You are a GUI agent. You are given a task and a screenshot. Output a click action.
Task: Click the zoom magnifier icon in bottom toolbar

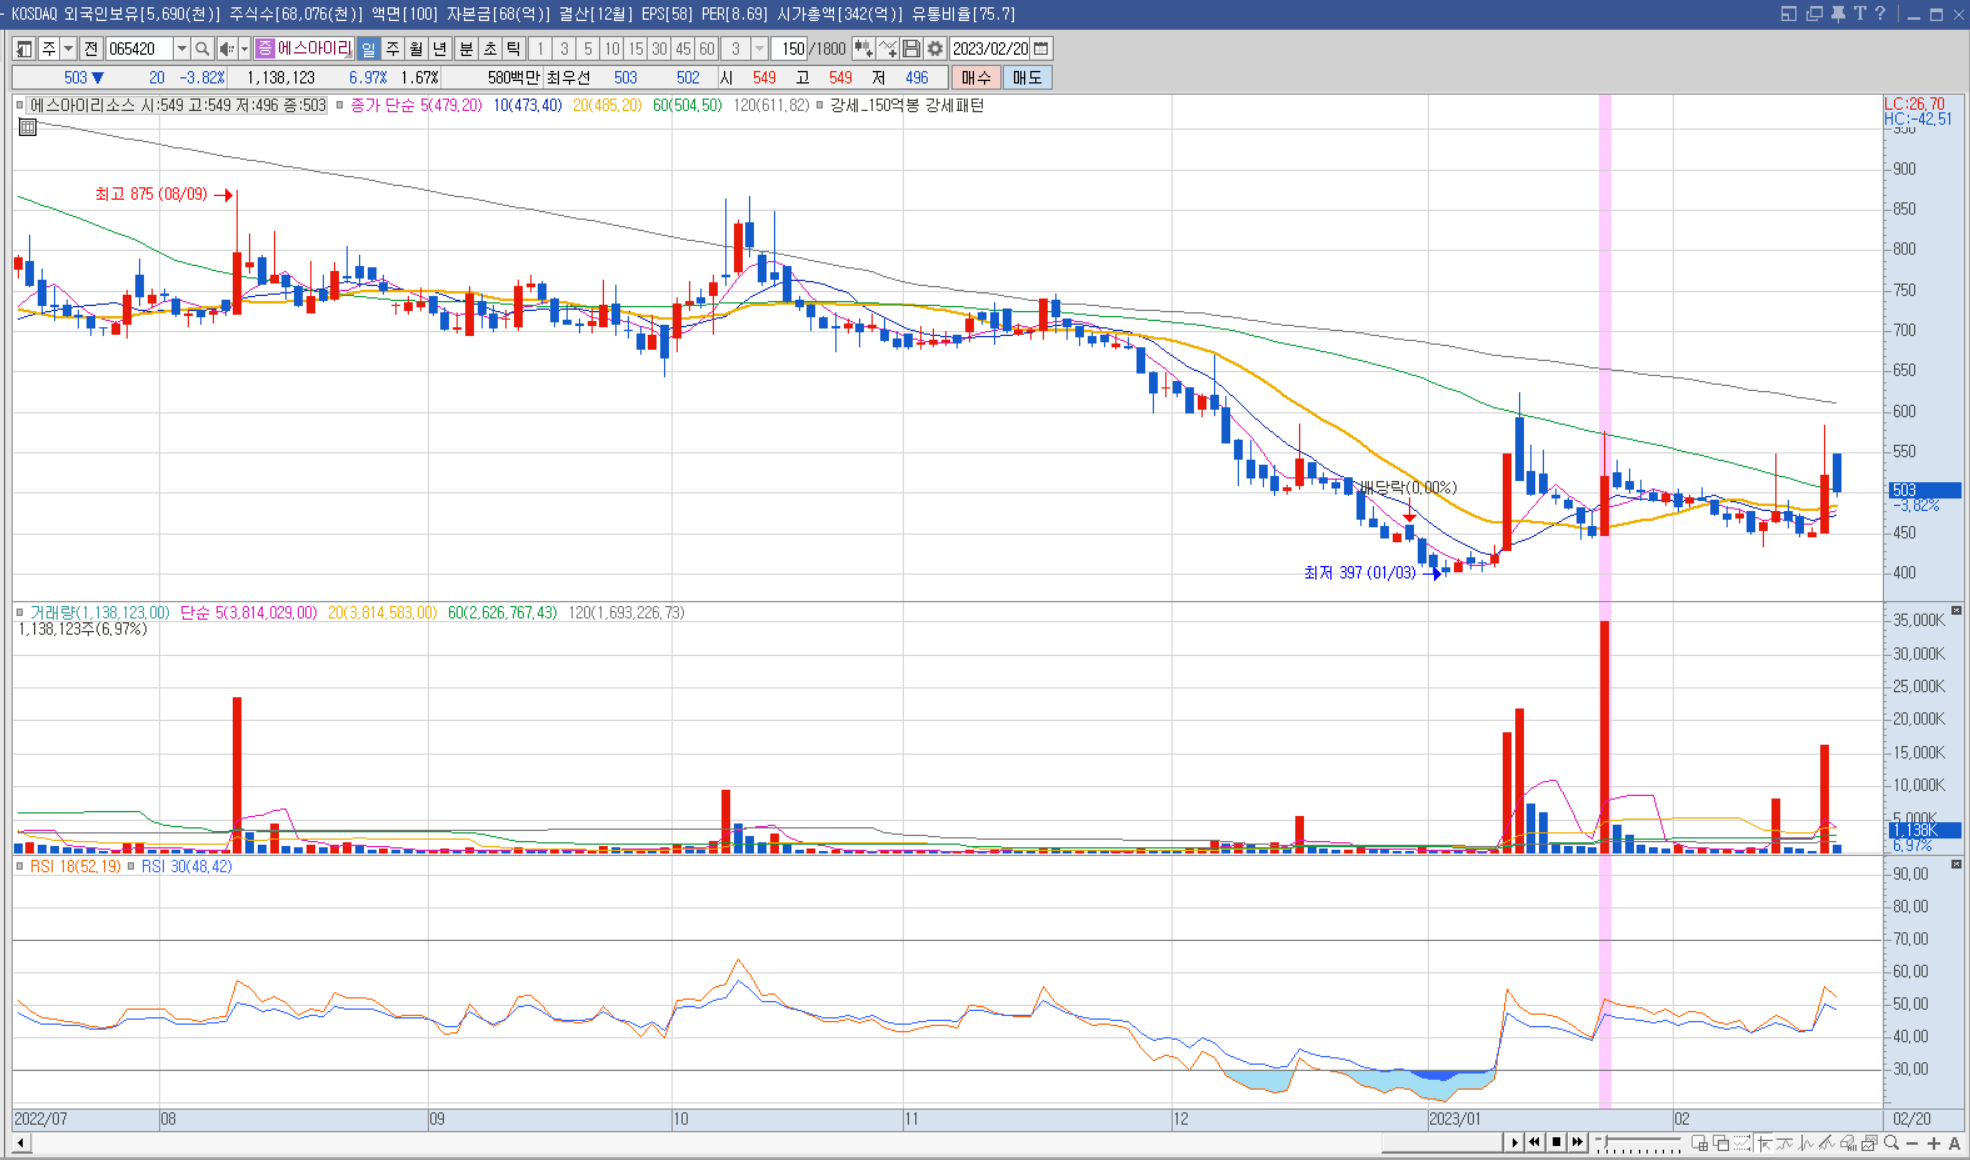tap(1891, 1143)
